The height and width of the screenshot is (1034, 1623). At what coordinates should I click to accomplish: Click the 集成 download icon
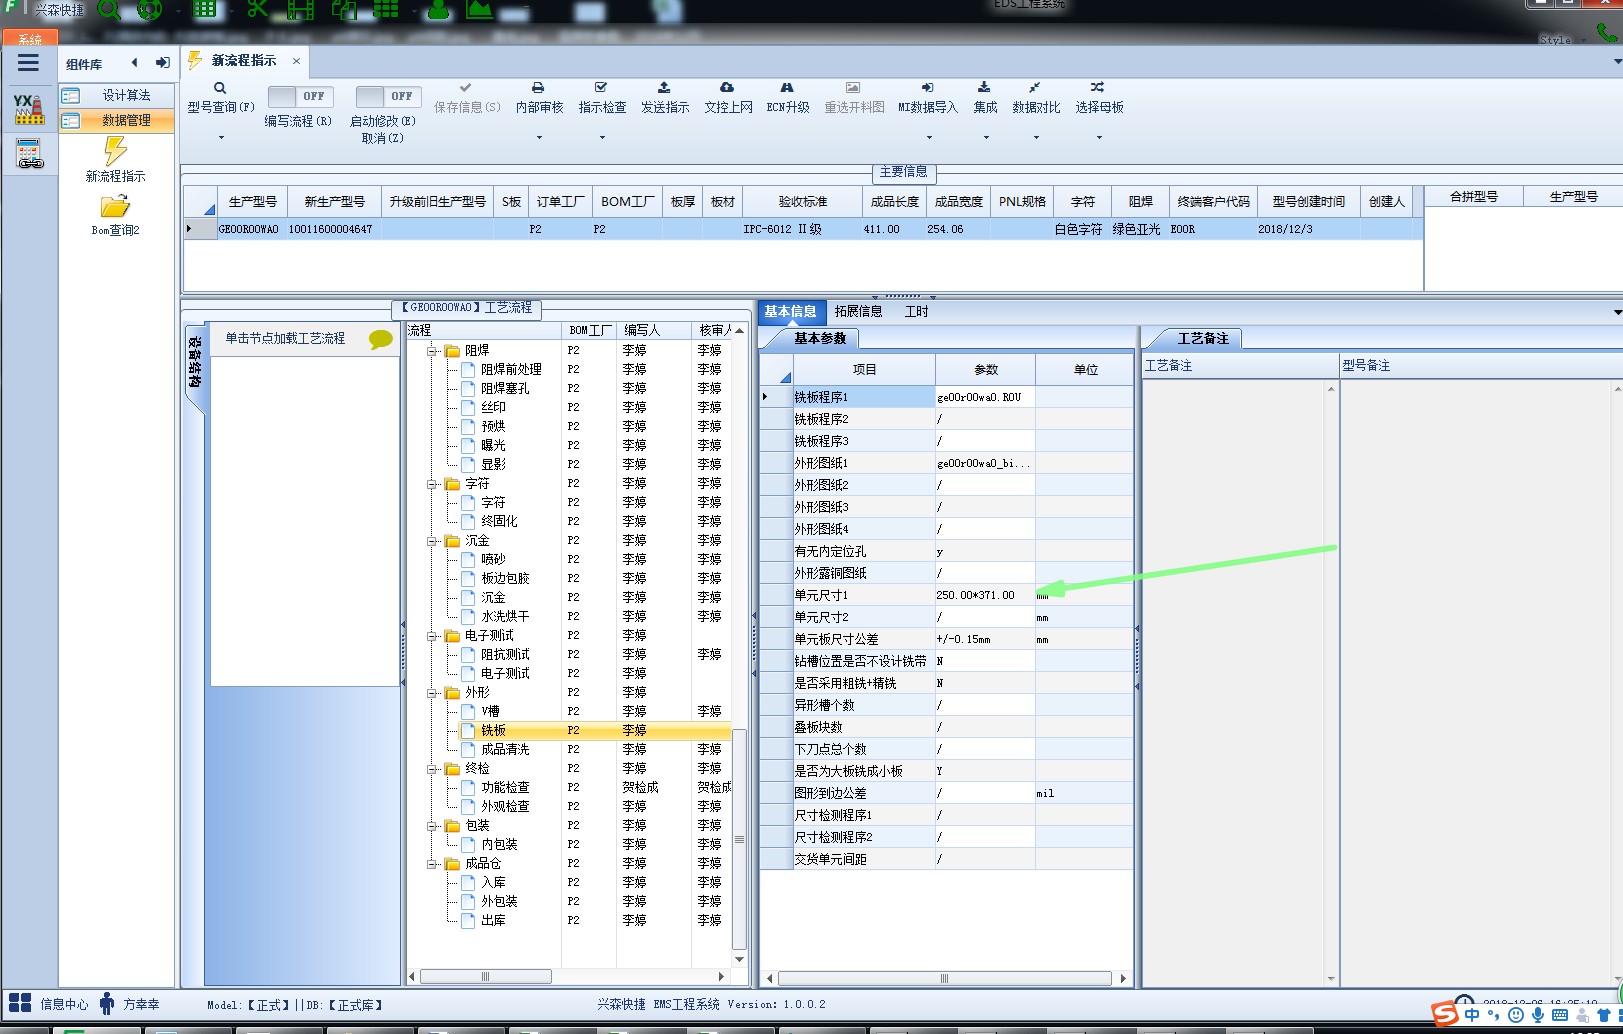pyautogui.click(x=984, y=88)
